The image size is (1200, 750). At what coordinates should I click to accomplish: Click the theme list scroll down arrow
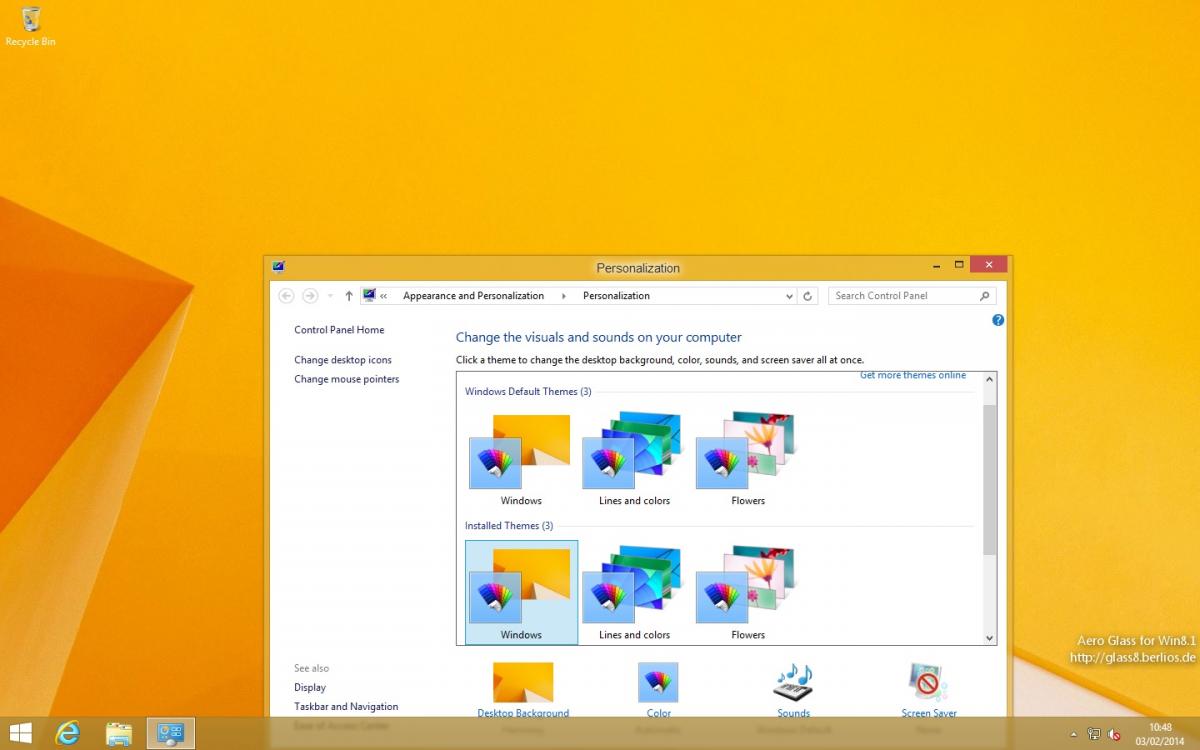tap(990, 637)
